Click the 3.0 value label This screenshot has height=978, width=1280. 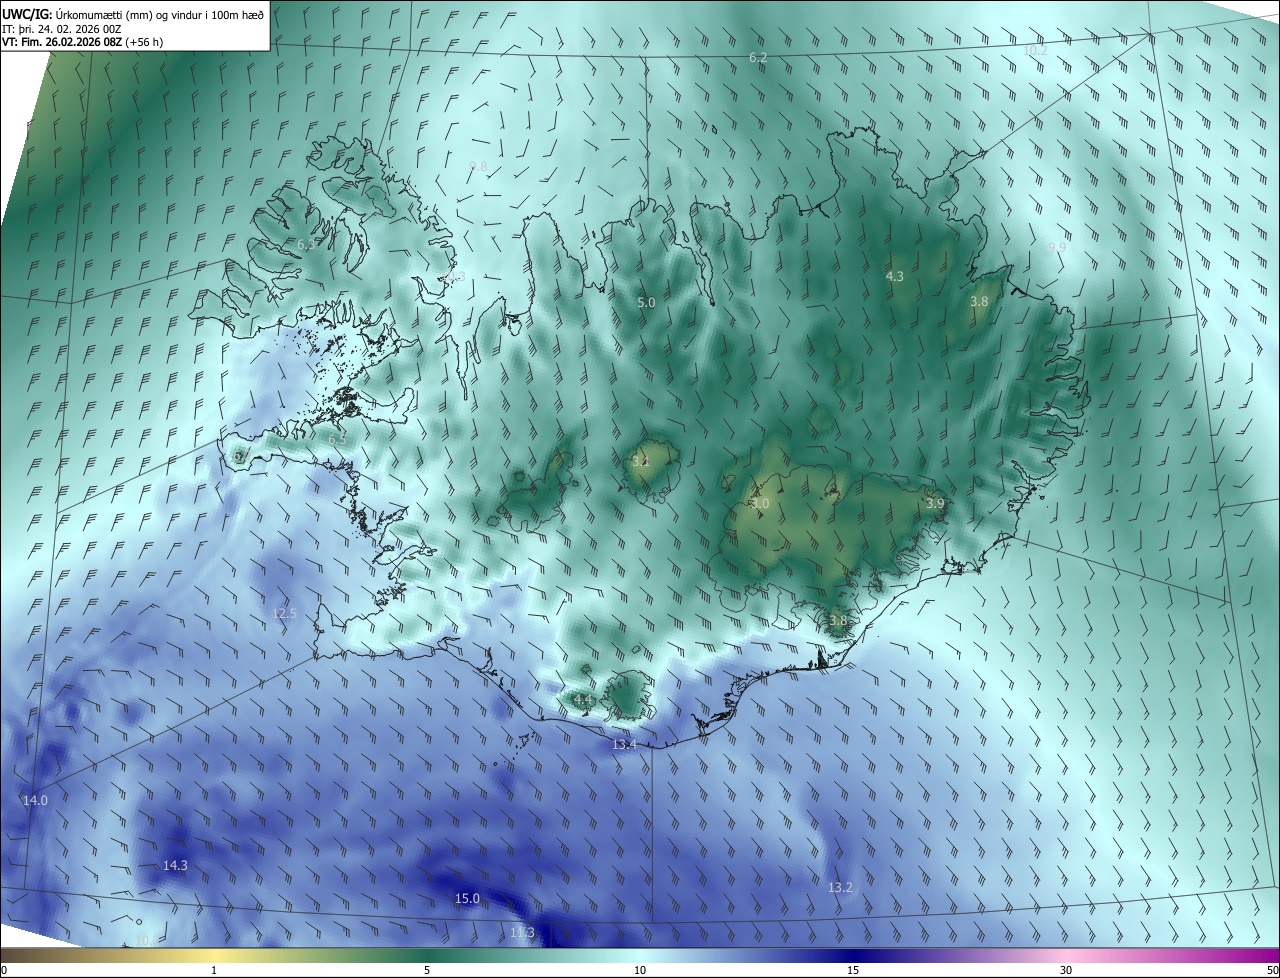(x=760, y=504)
